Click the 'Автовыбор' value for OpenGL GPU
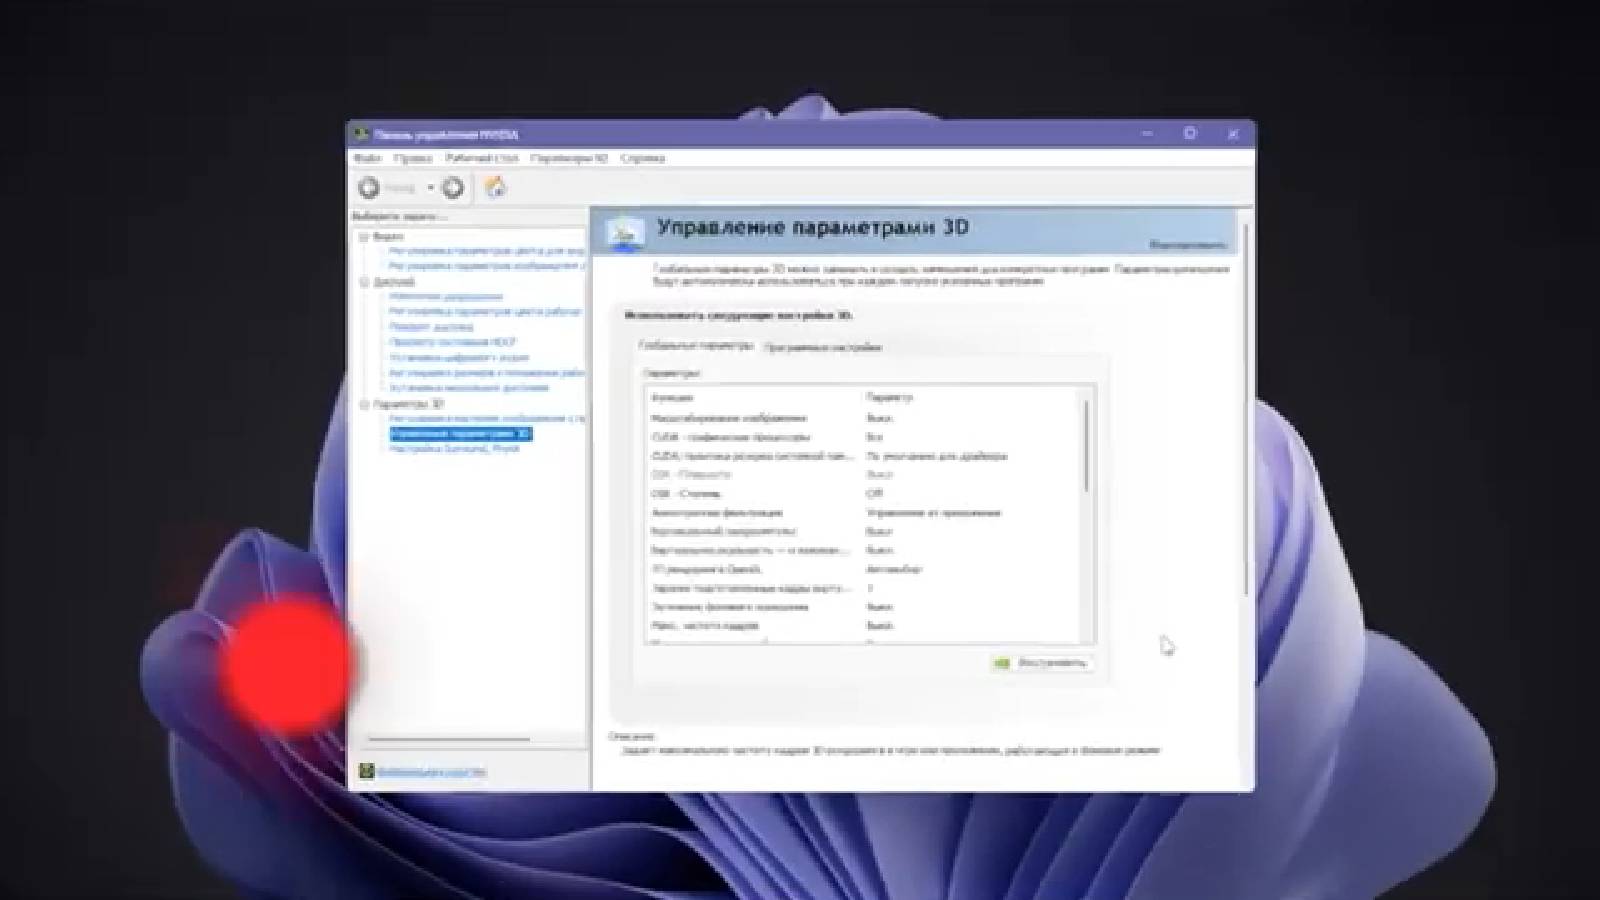Image resolution: width=1600 pixels, height=900 pixels. 894,569
